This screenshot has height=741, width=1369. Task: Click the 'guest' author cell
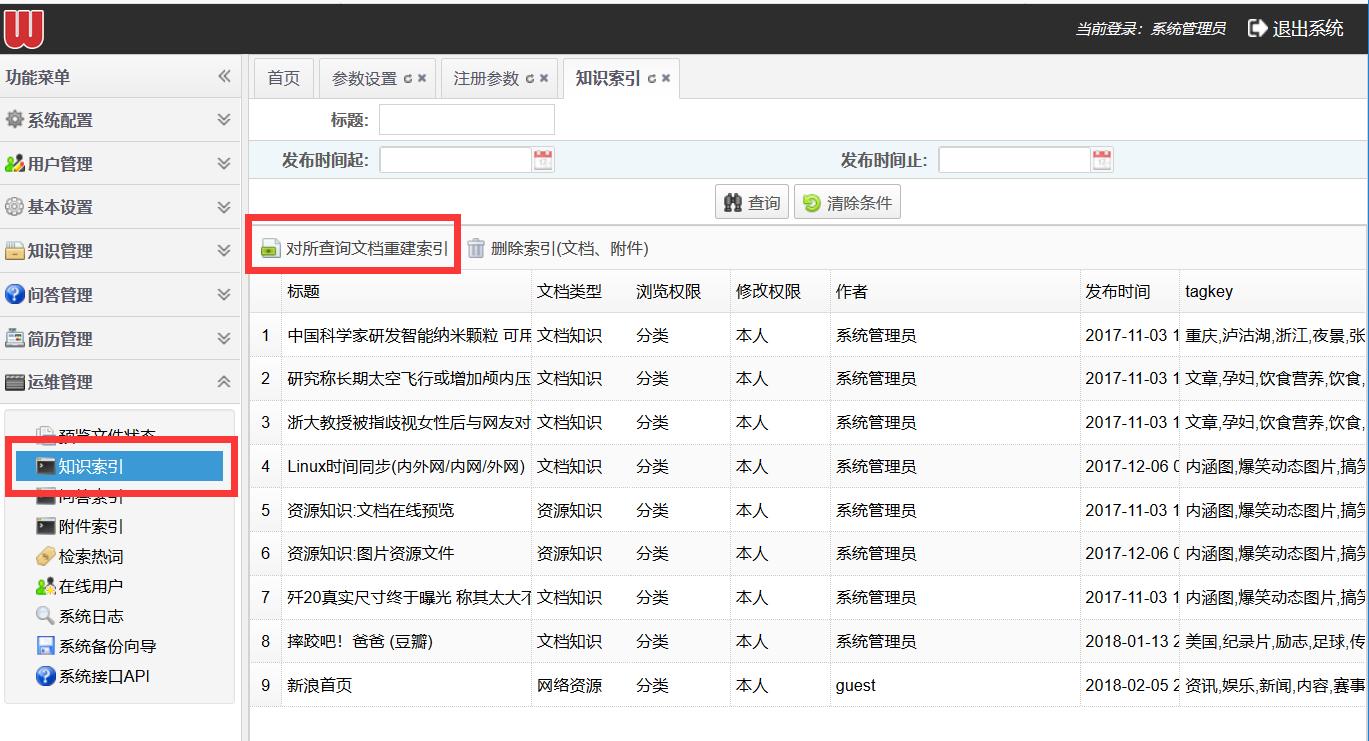point(955,685)
